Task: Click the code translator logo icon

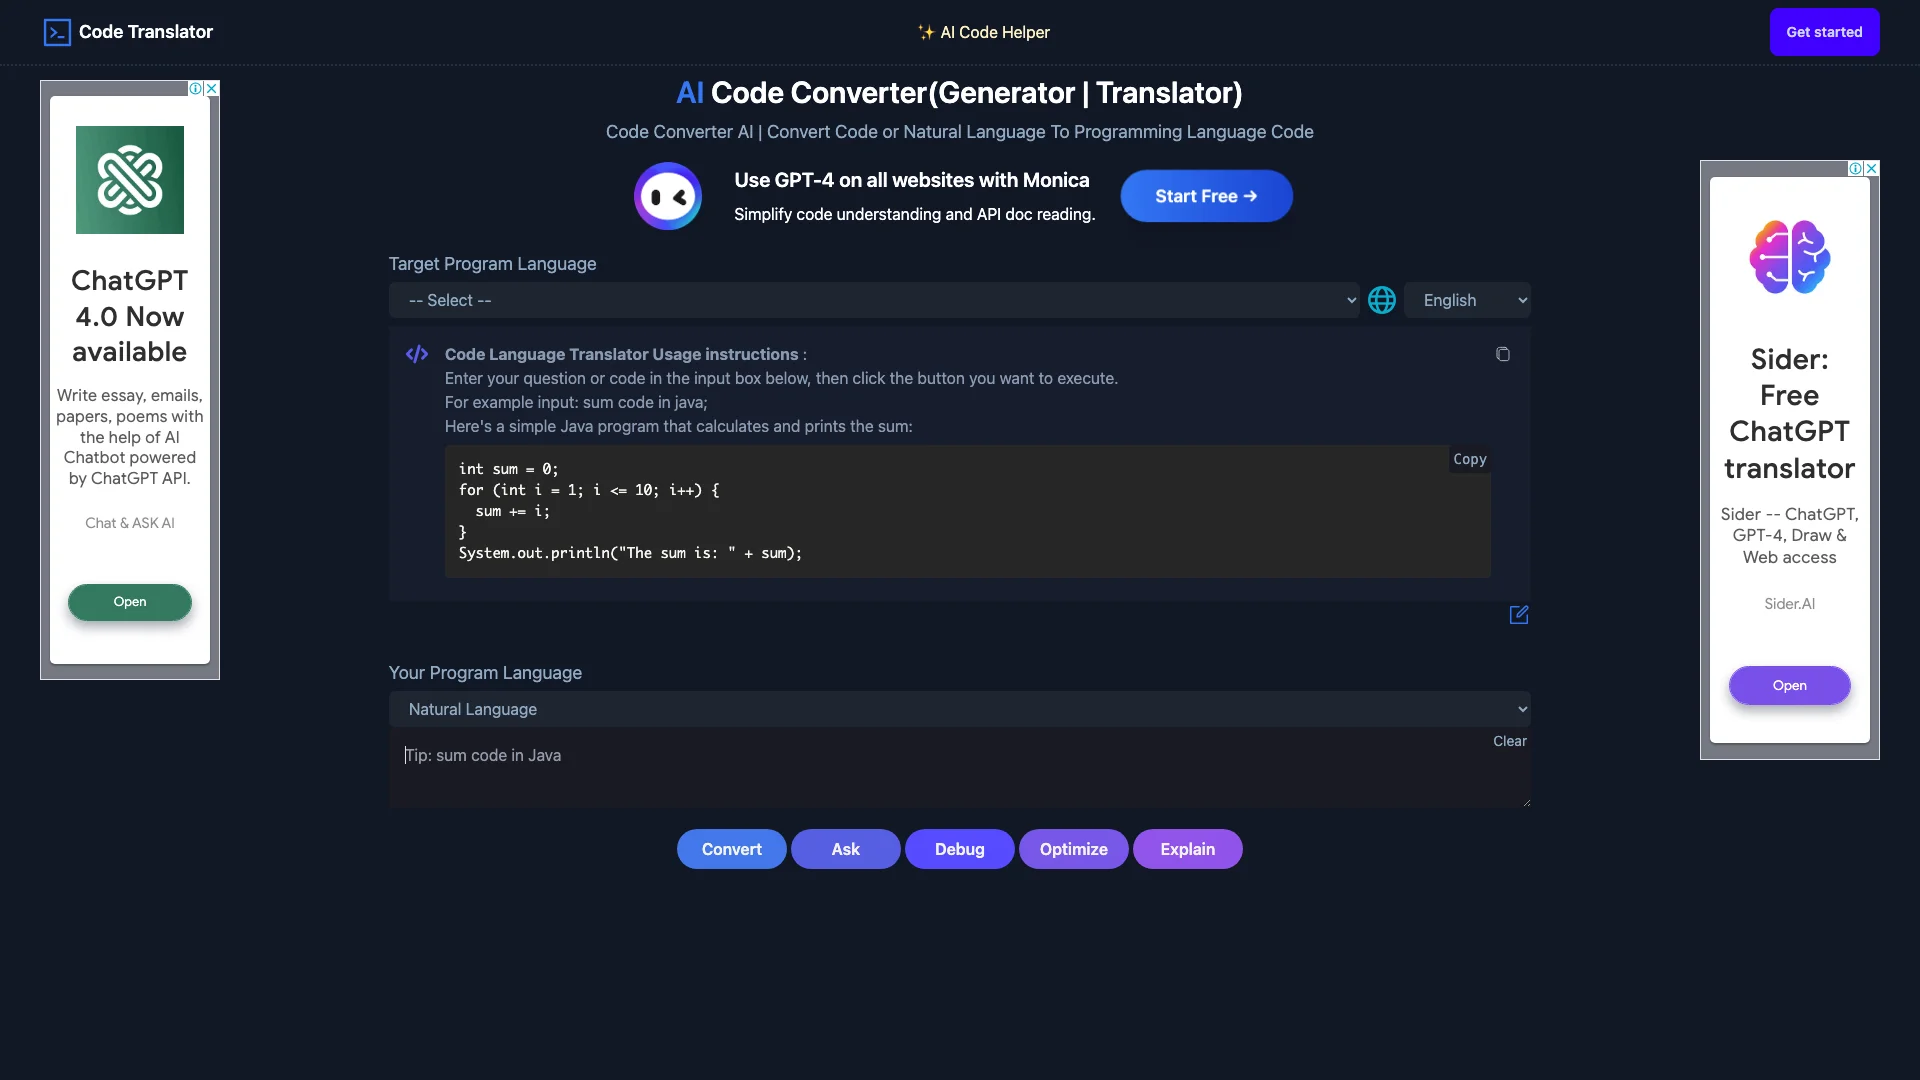Action: point(55,32)
